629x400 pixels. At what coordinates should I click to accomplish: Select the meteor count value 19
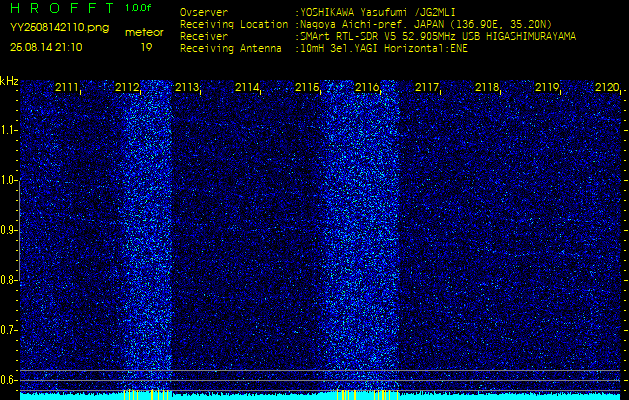point(146,47)
